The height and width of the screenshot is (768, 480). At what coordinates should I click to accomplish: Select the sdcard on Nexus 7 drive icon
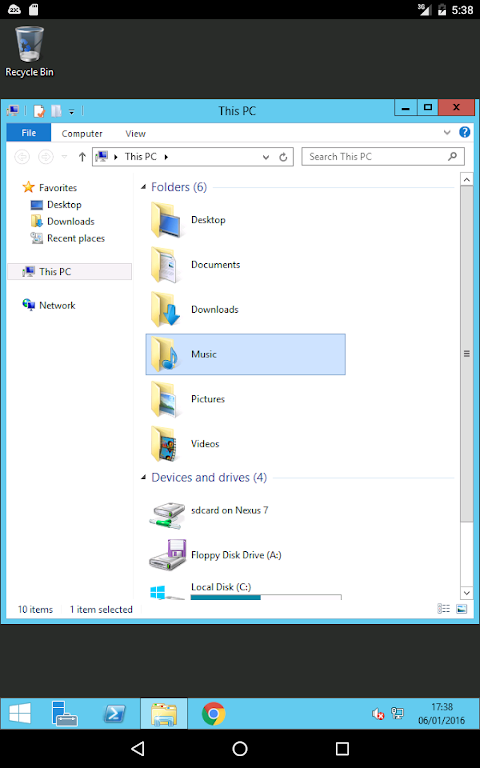(167, 514)
